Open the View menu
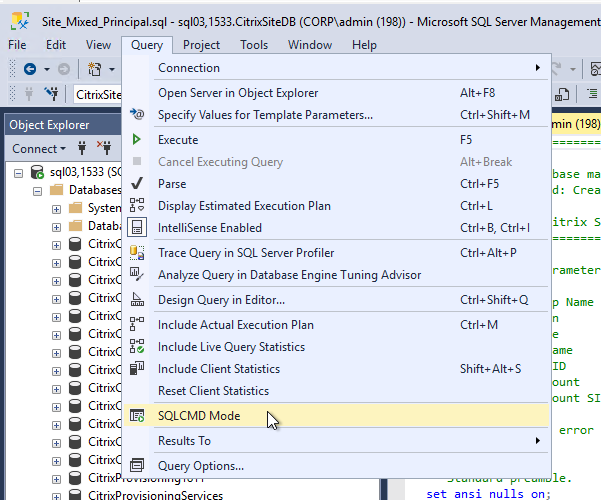 pos(98,45)
